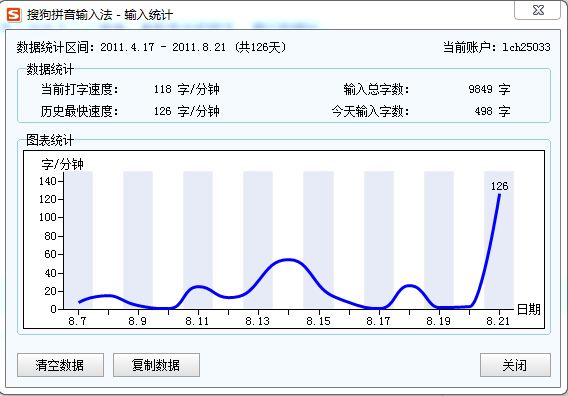Click the total input count 9849 字

(x=489, y=89)
